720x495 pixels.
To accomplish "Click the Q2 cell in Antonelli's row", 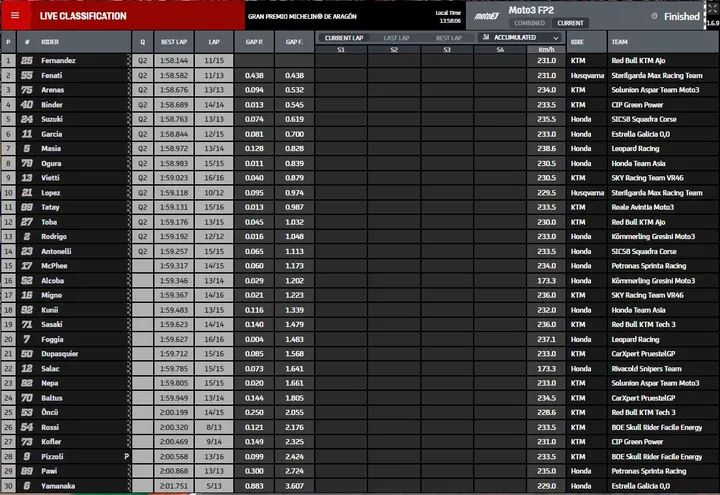I will coord(143,251).
